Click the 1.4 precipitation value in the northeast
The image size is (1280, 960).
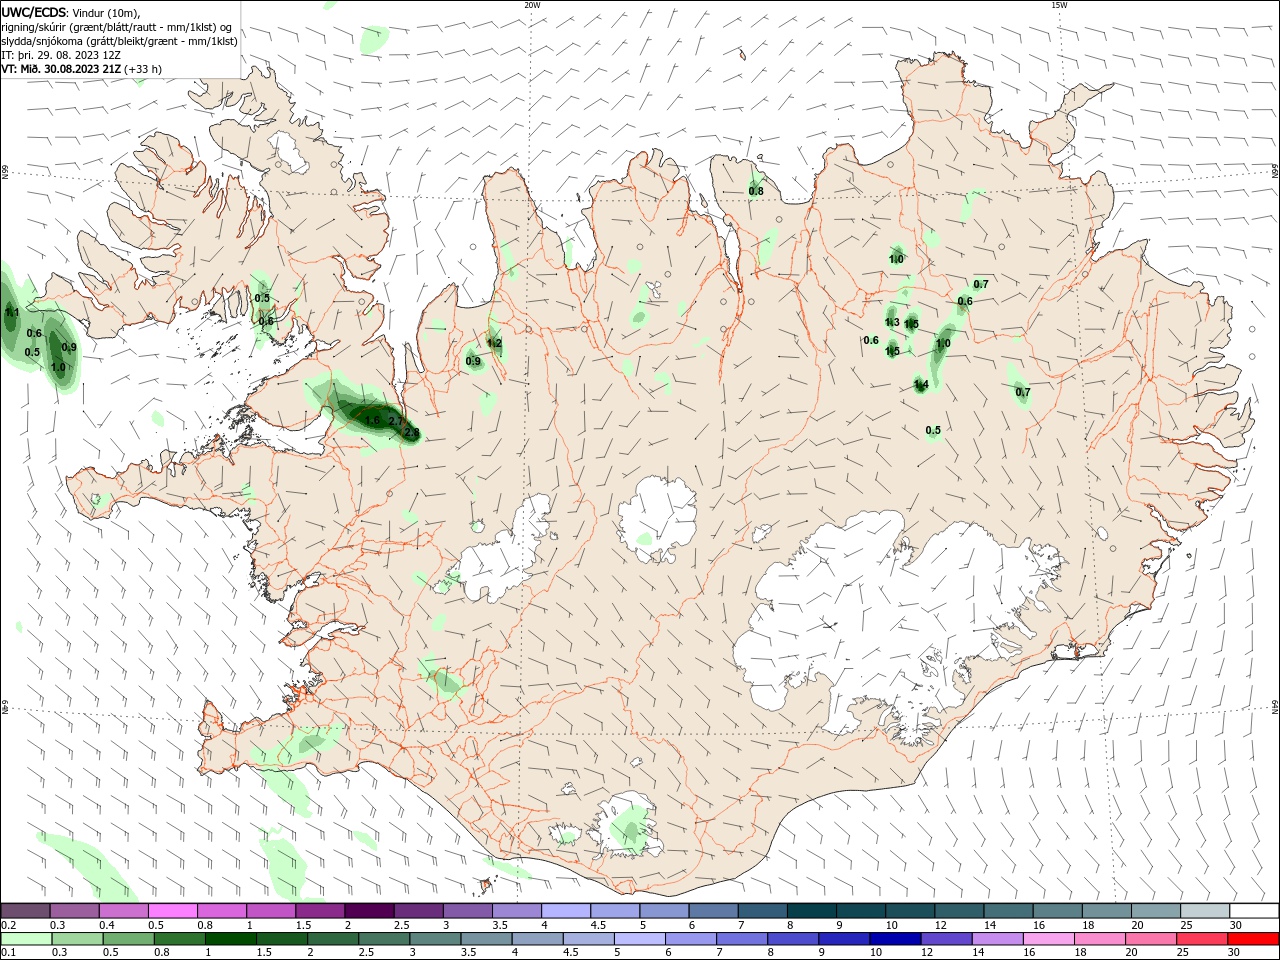(921, 385)
